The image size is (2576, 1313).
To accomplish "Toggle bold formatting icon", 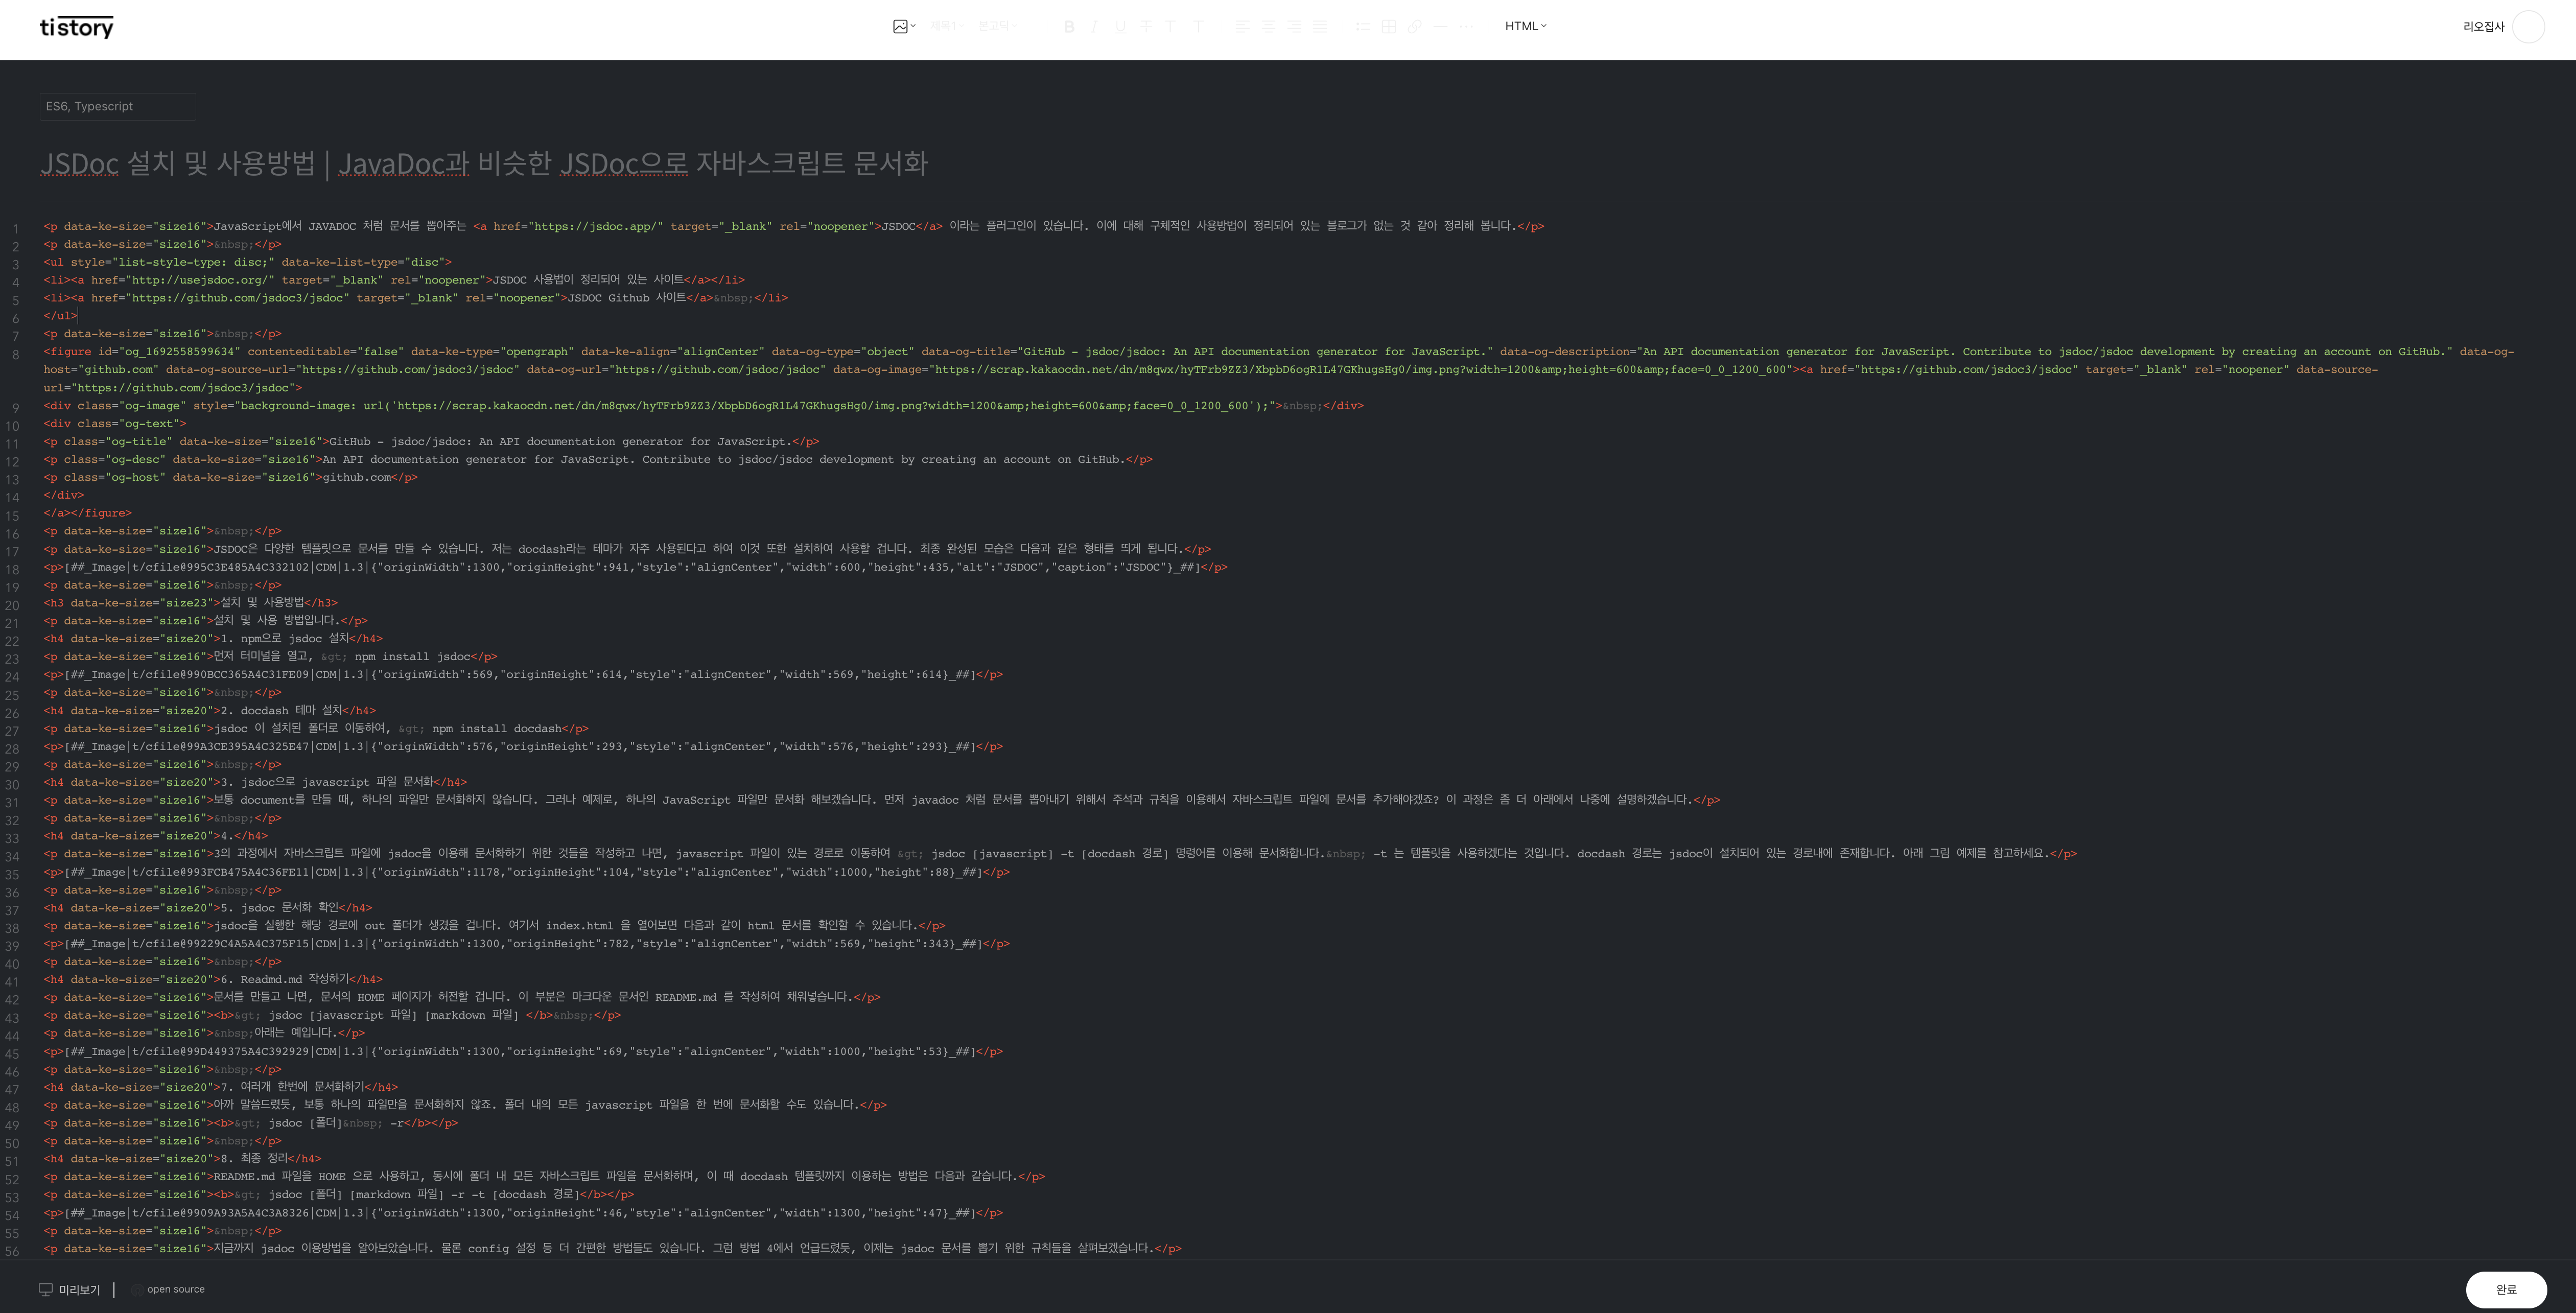I will pyautogui.click(x=1069, y=26).
